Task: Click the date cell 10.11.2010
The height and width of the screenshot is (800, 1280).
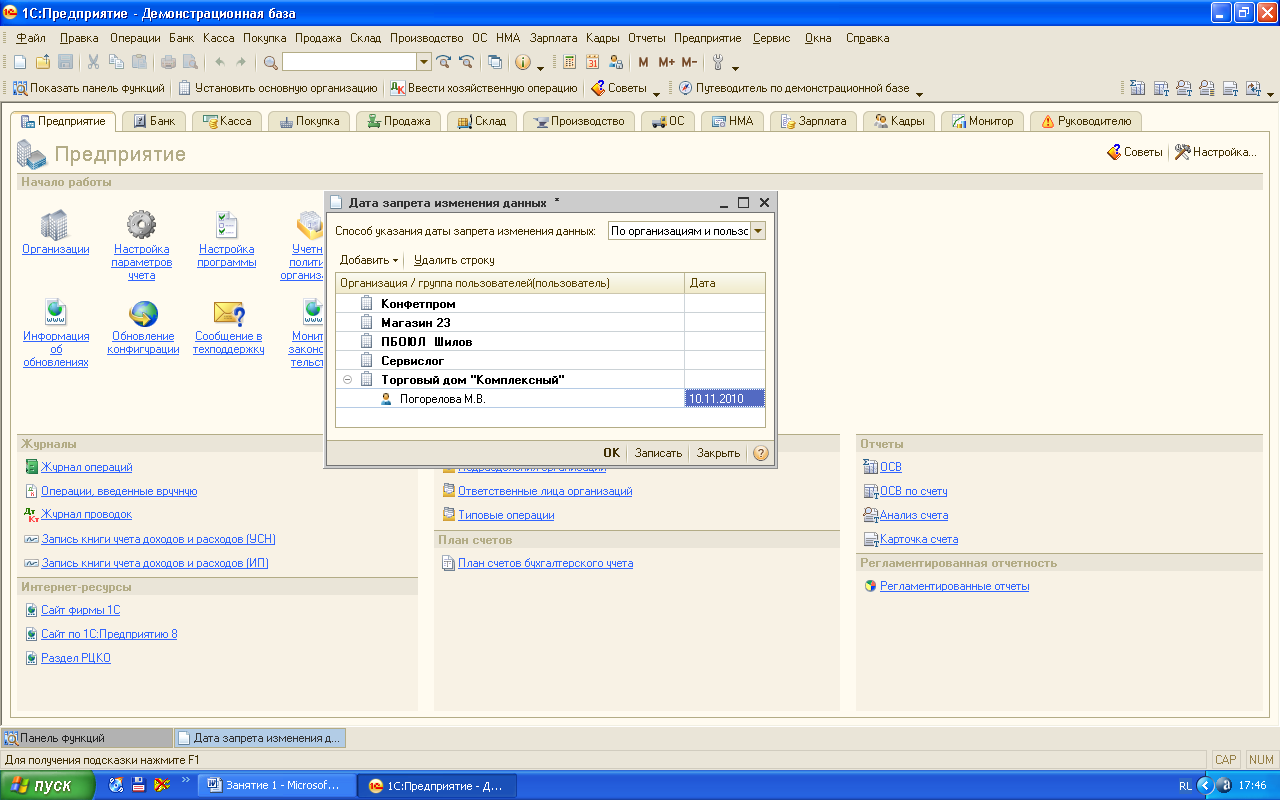Action: [x=725, y=399]
